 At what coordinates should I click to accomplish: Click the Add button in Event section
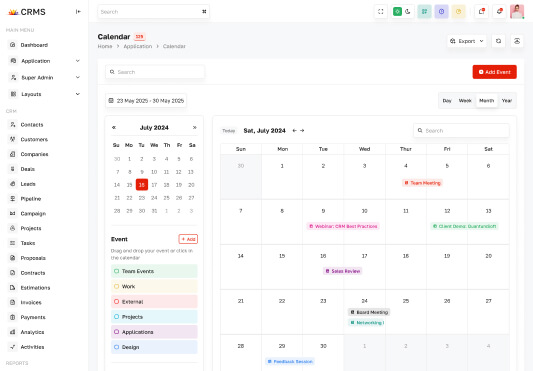188,239
